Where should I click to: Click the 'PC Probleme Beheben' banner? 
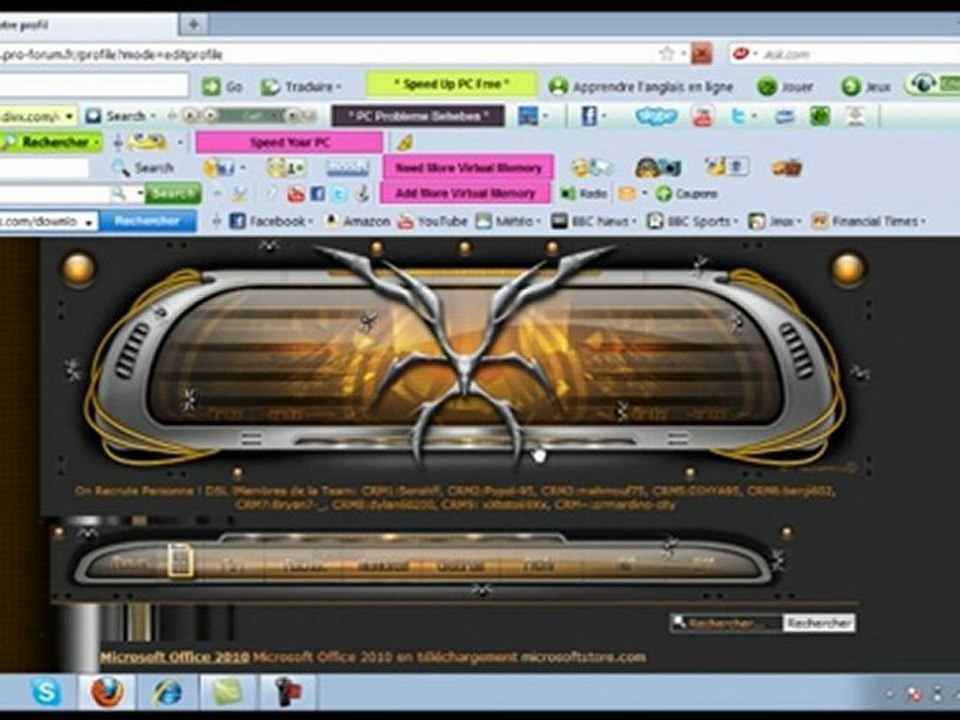click(x=418, y=116)
